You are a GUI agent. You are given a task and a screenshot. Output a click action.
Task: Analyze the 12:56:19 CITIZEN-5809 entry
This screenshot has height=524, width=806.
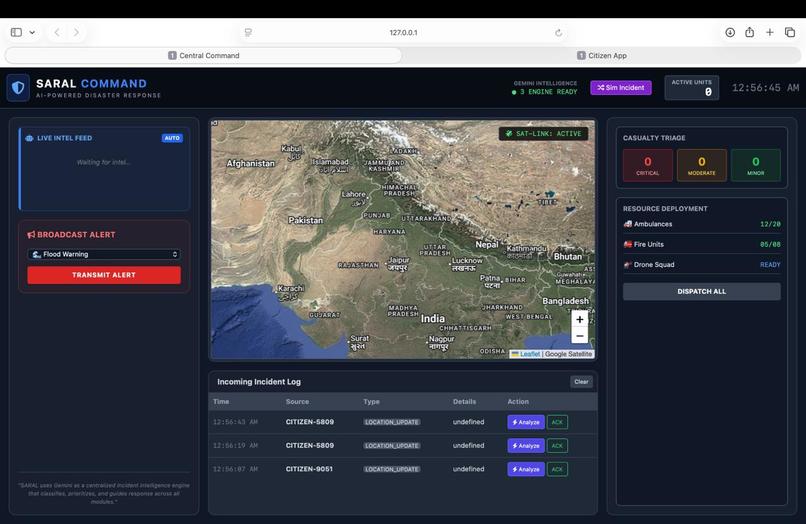[526, 446]
